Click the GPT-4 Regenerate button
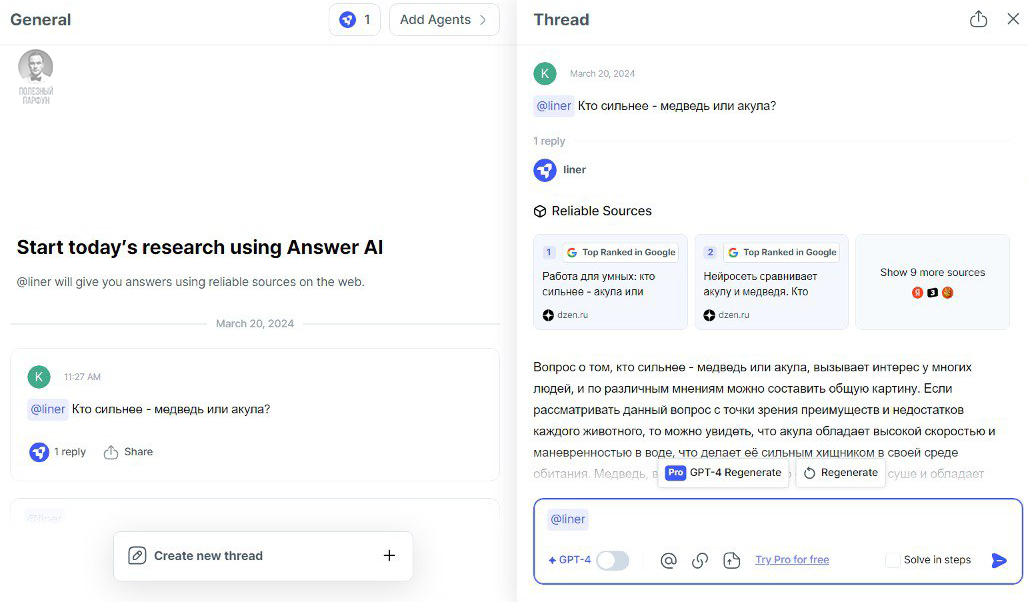1028x602 pixels. point(724,472)
